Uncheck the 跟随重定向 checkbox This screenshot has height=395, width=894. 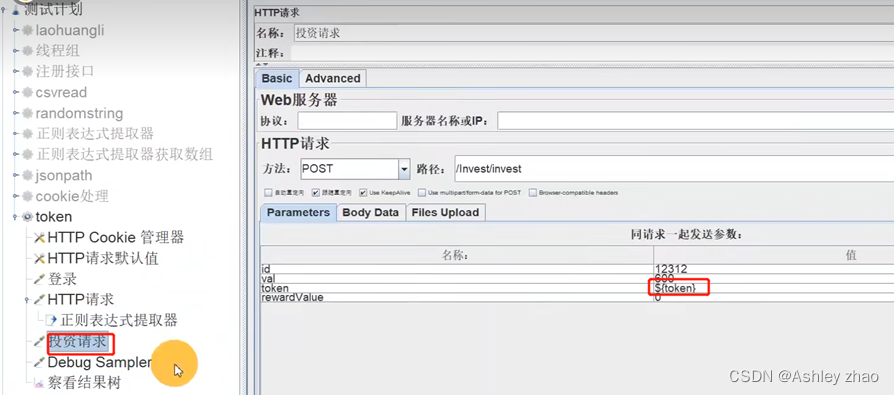pyautogui.click(x=315, y=193)
